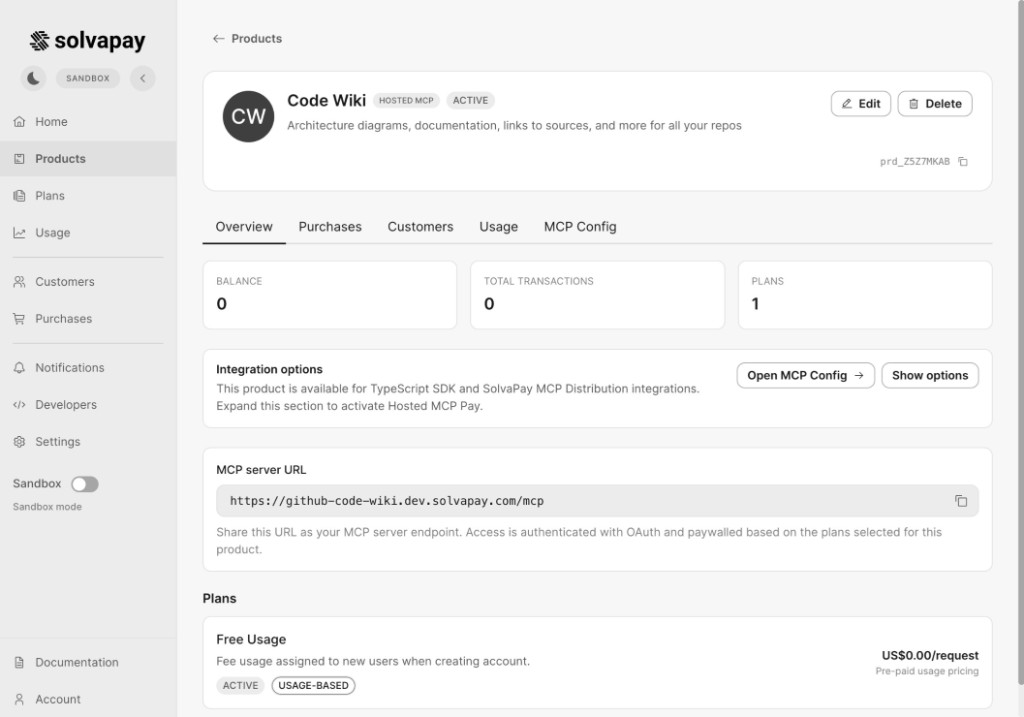Select the Plans icon in the sidebar
The width and height of the screenshot is (1024, 717).
[18, 195]
